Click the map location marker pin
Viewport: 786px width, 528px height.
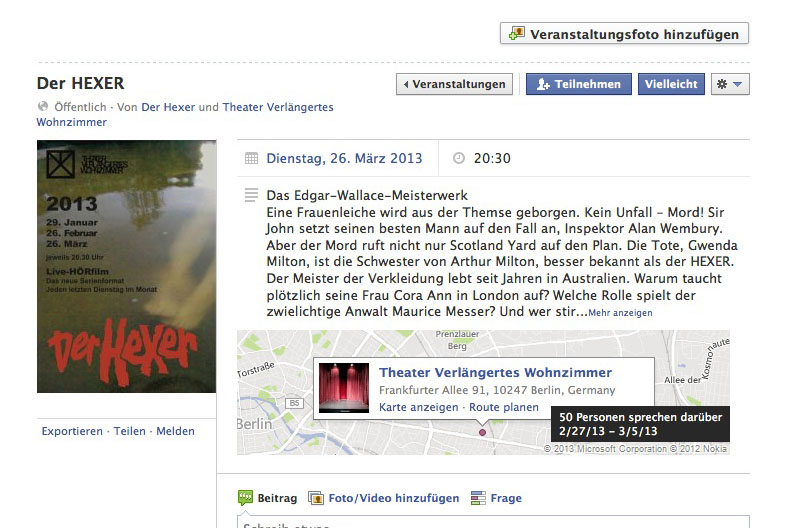coord(482,432)
